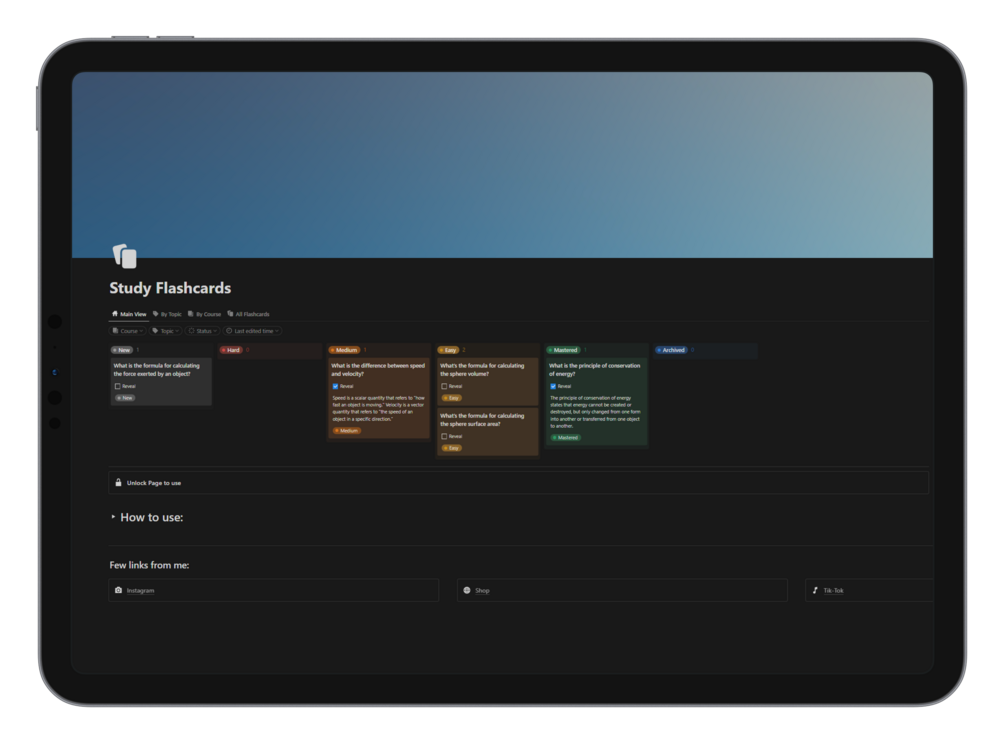Switch to the Main View tab
This screenshot has width=1005, height=745.
click(x=129, y=314)
